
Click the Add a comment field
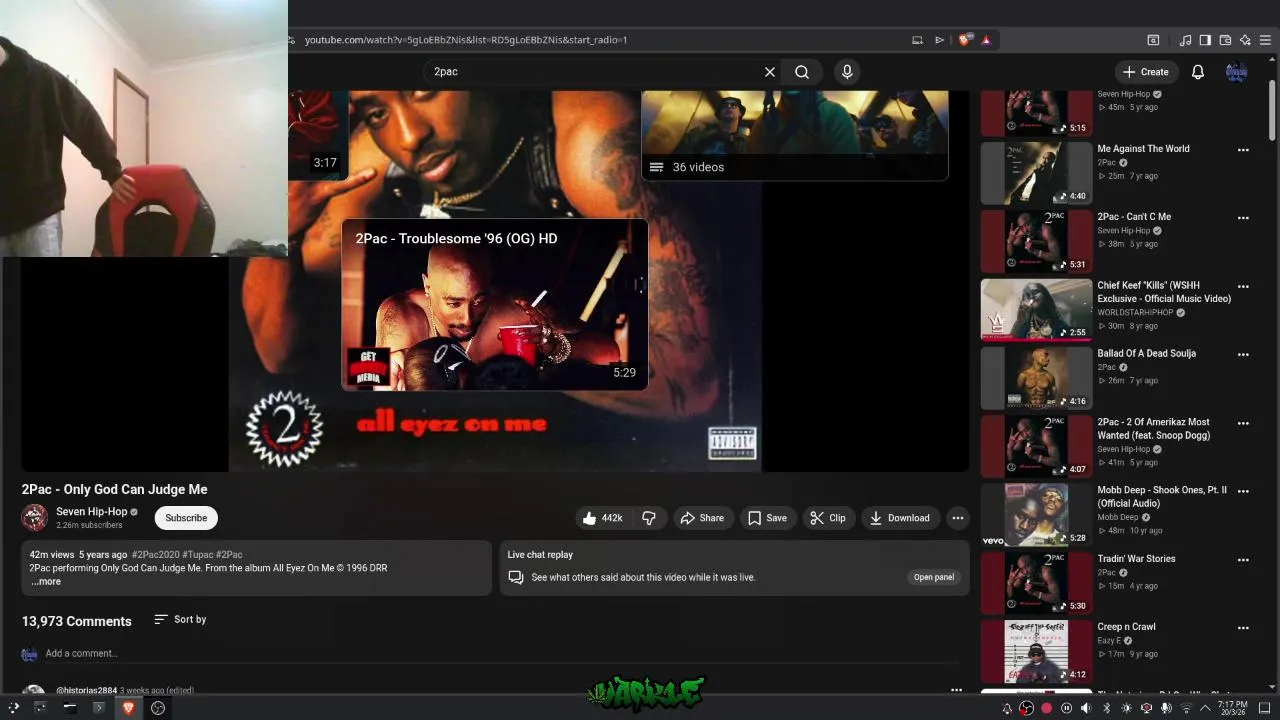pyautogui.click(x=500, y=653)
